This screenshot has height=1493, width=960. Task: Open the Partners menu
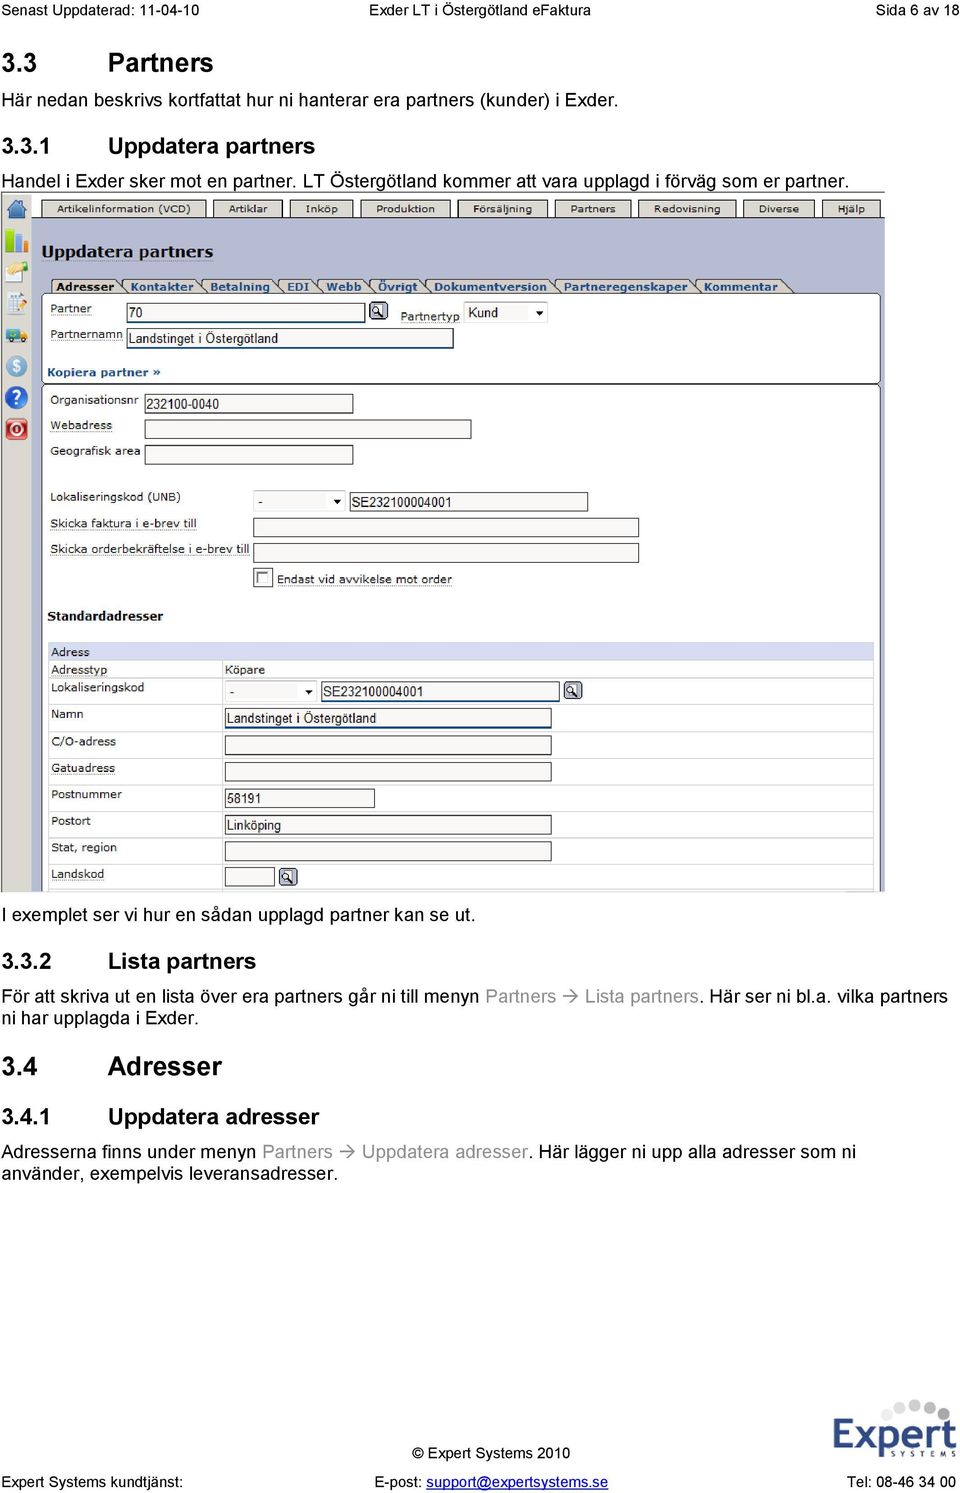(593, 209)
